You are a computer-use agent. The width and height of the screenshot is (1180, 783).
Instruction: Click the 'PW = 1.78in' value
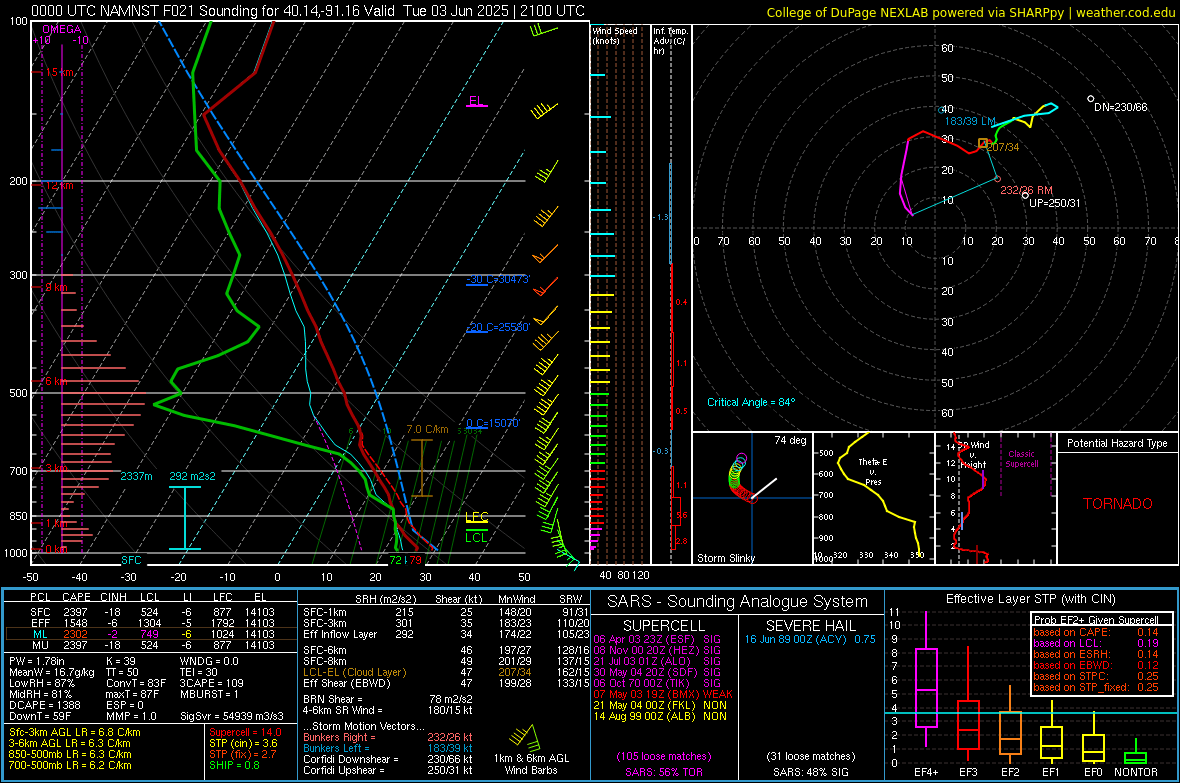click(39, 661)
